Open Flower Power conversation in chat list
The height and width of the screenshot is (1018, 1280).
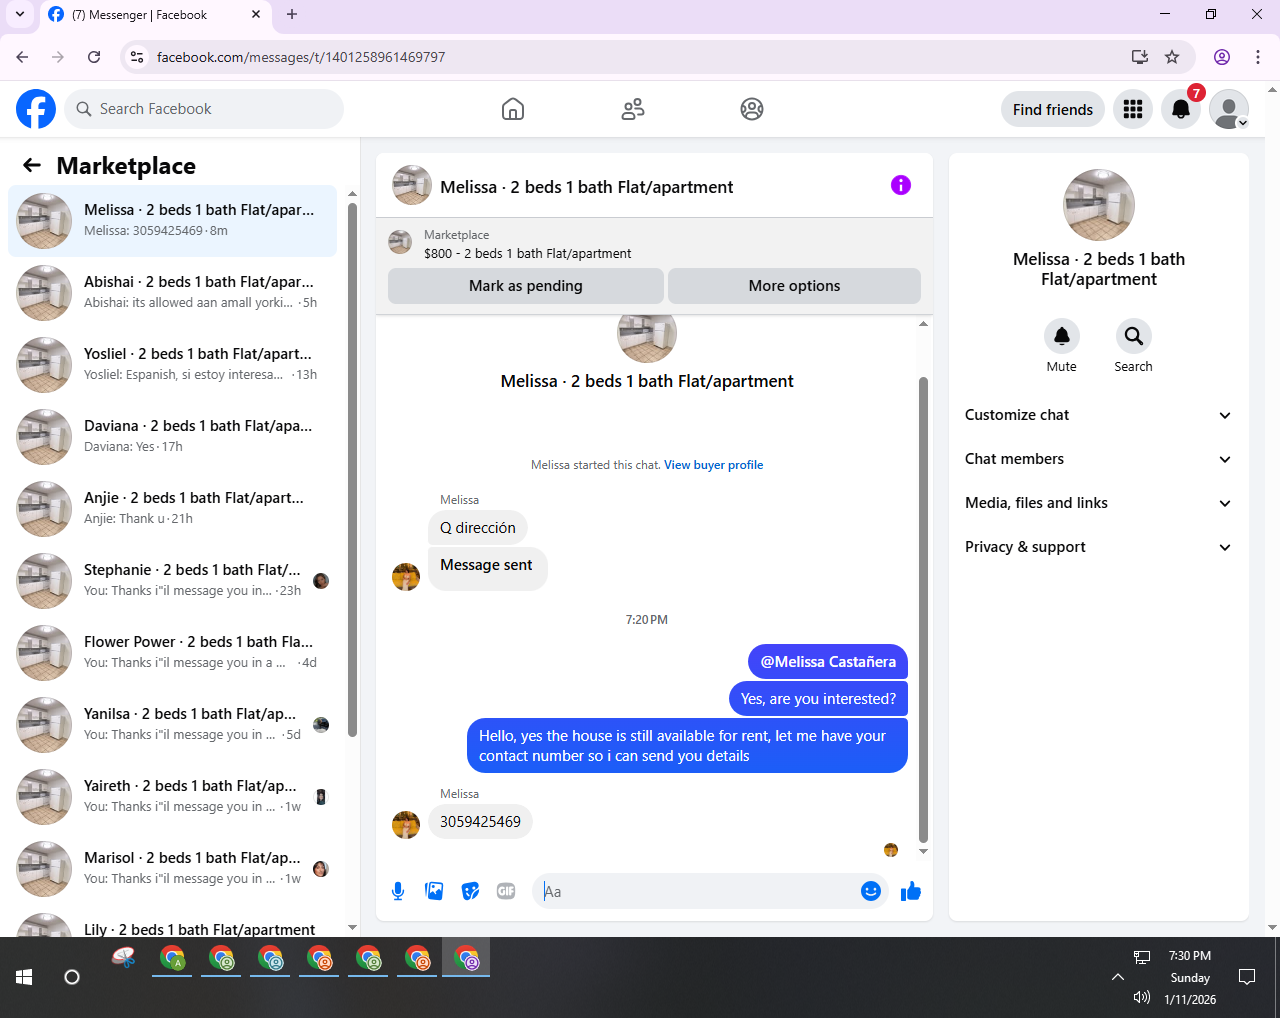[x=172, y=653]
